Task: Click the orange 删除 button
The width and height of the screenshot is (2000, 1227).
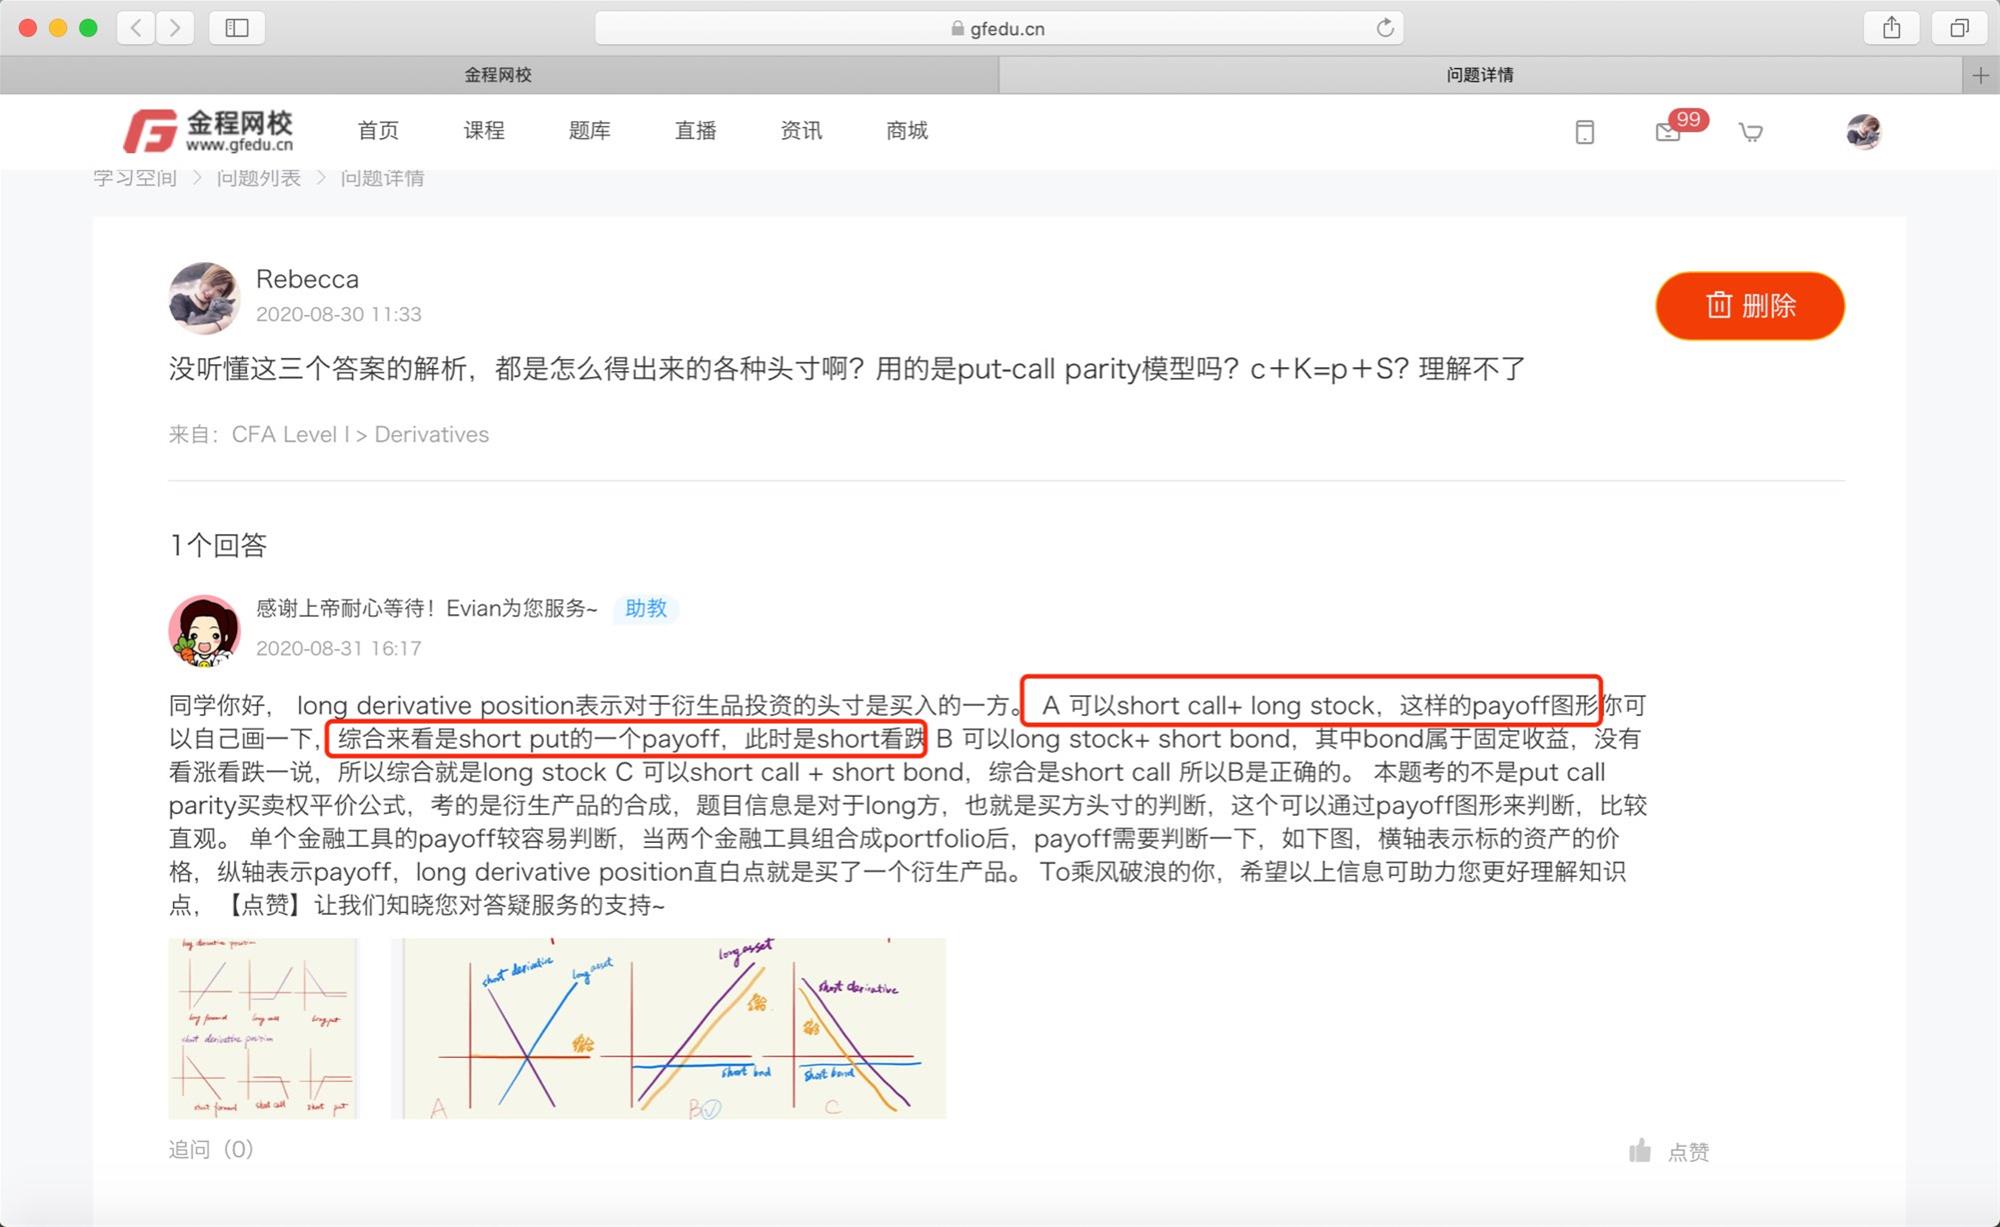Action: click(1750, 306)
